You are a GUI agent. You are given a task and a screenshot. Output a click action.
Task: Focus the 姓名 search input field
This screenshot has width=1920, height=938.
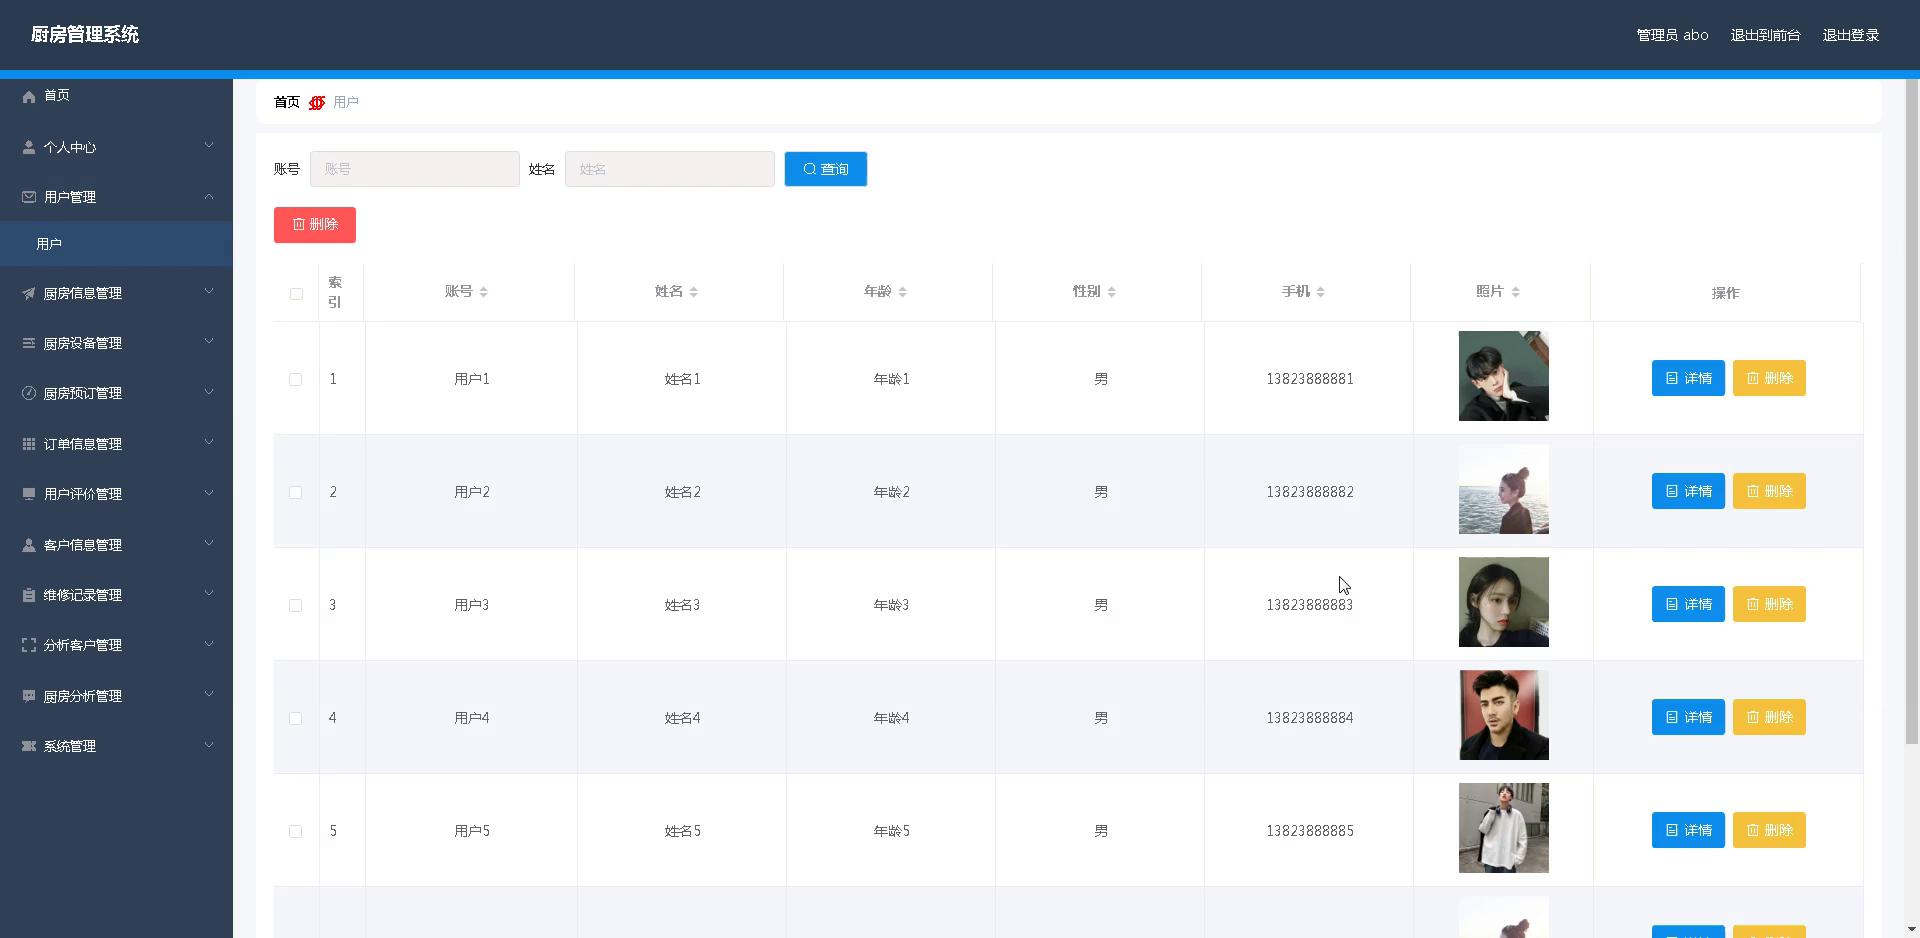pyautogui.click(x=670, y=169)
